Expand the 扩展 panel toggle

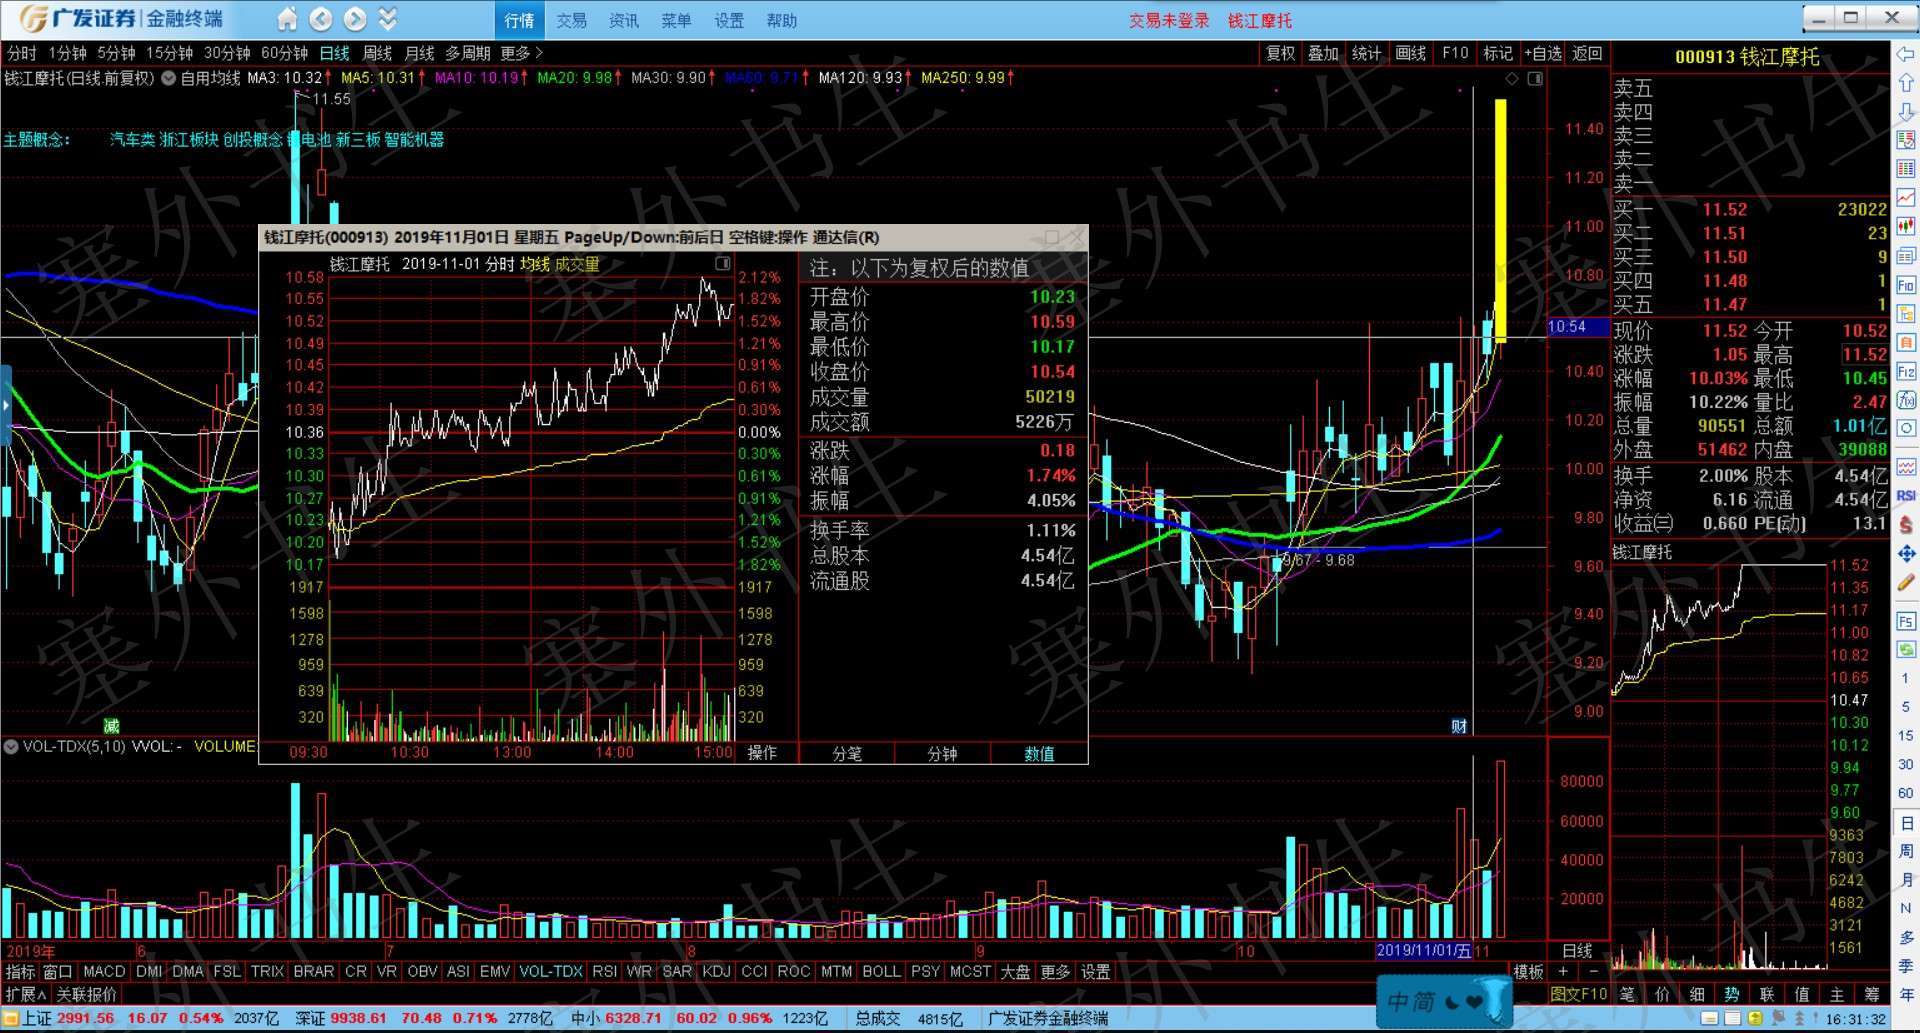pyautogui.click(x=26, y=994)
